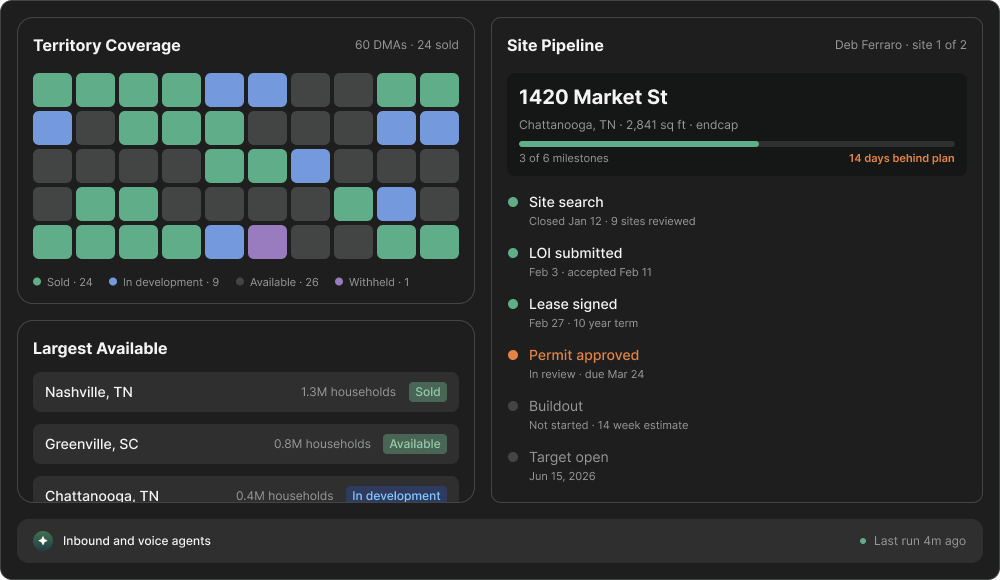Click the Largest Available title

(100, 348)
